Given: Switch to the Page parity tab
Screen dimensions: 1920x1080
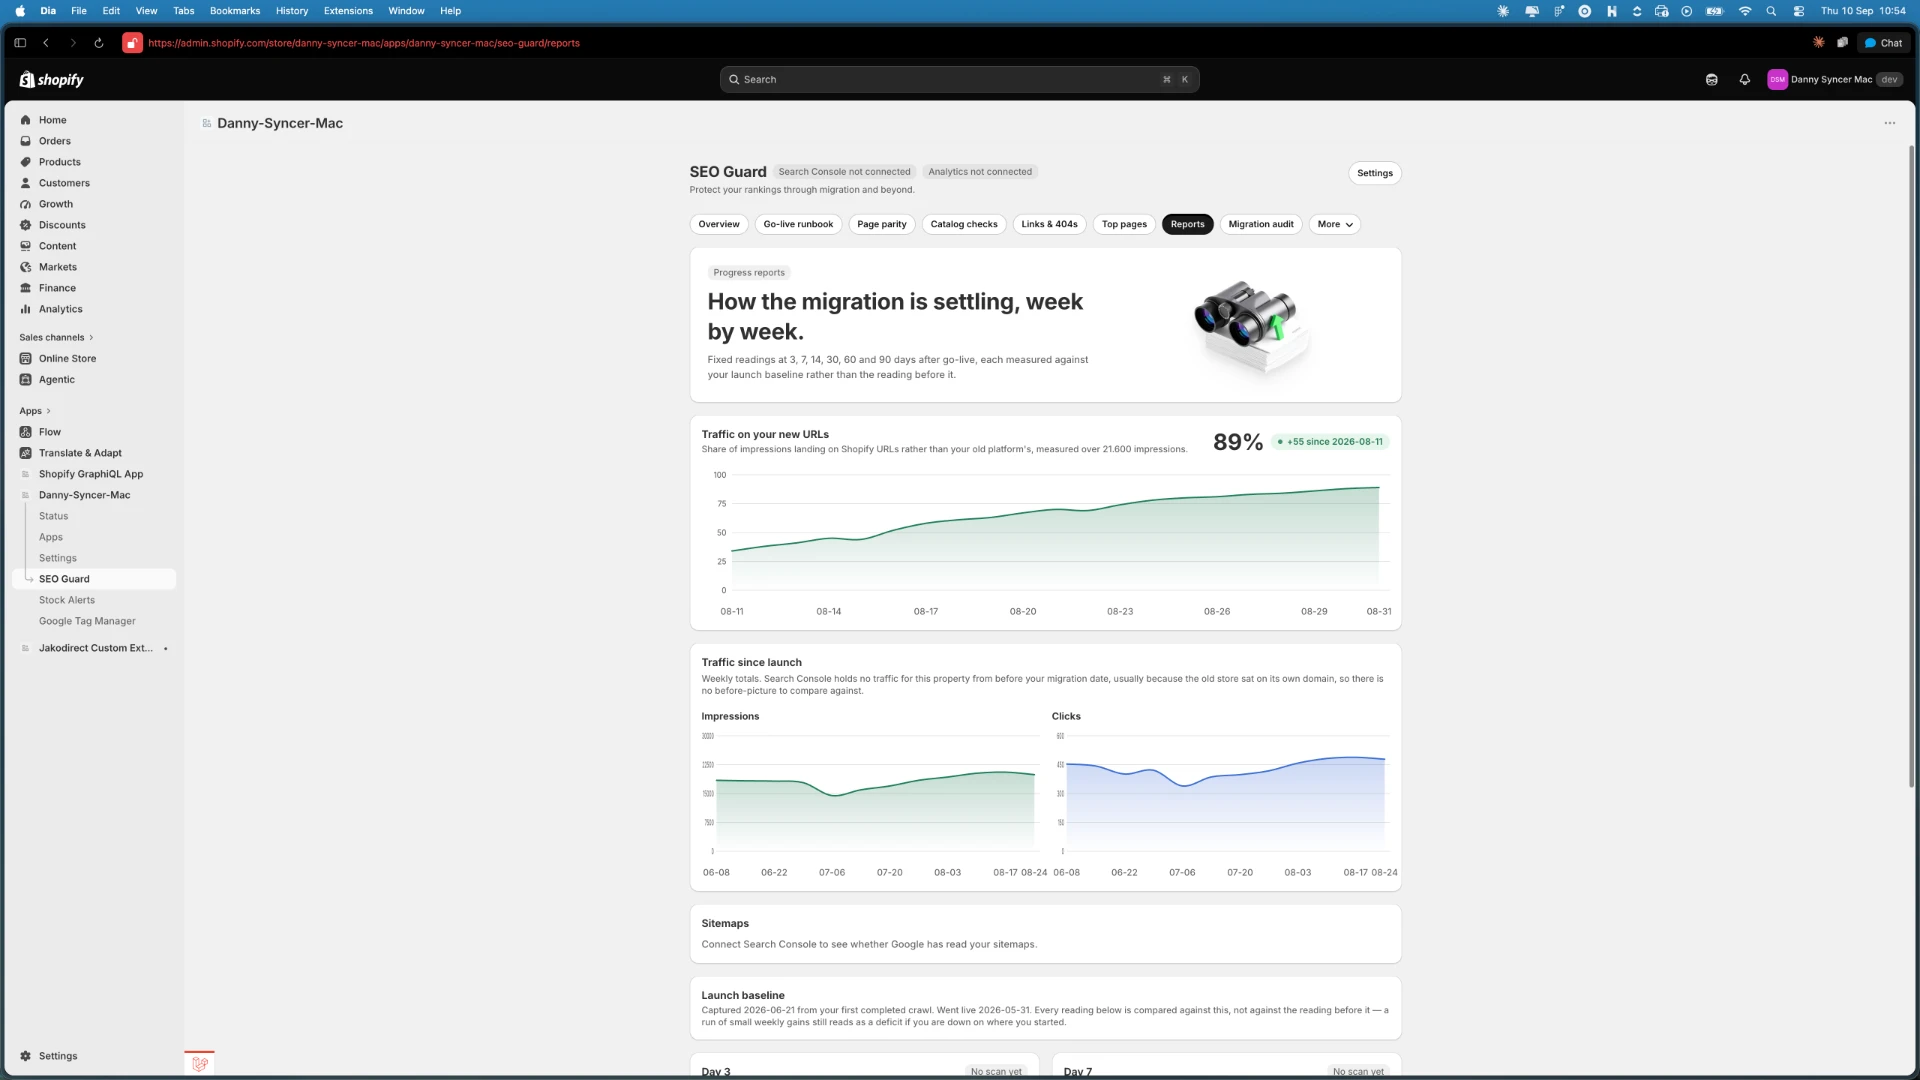Looking at the screenshot, I should pos(882,224).
